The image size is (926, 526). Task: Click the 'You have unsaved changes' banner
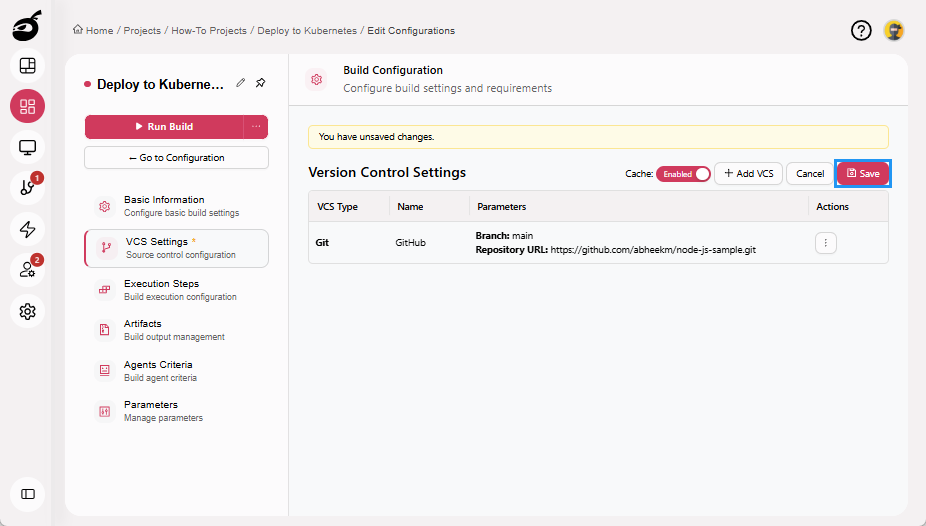598,137
